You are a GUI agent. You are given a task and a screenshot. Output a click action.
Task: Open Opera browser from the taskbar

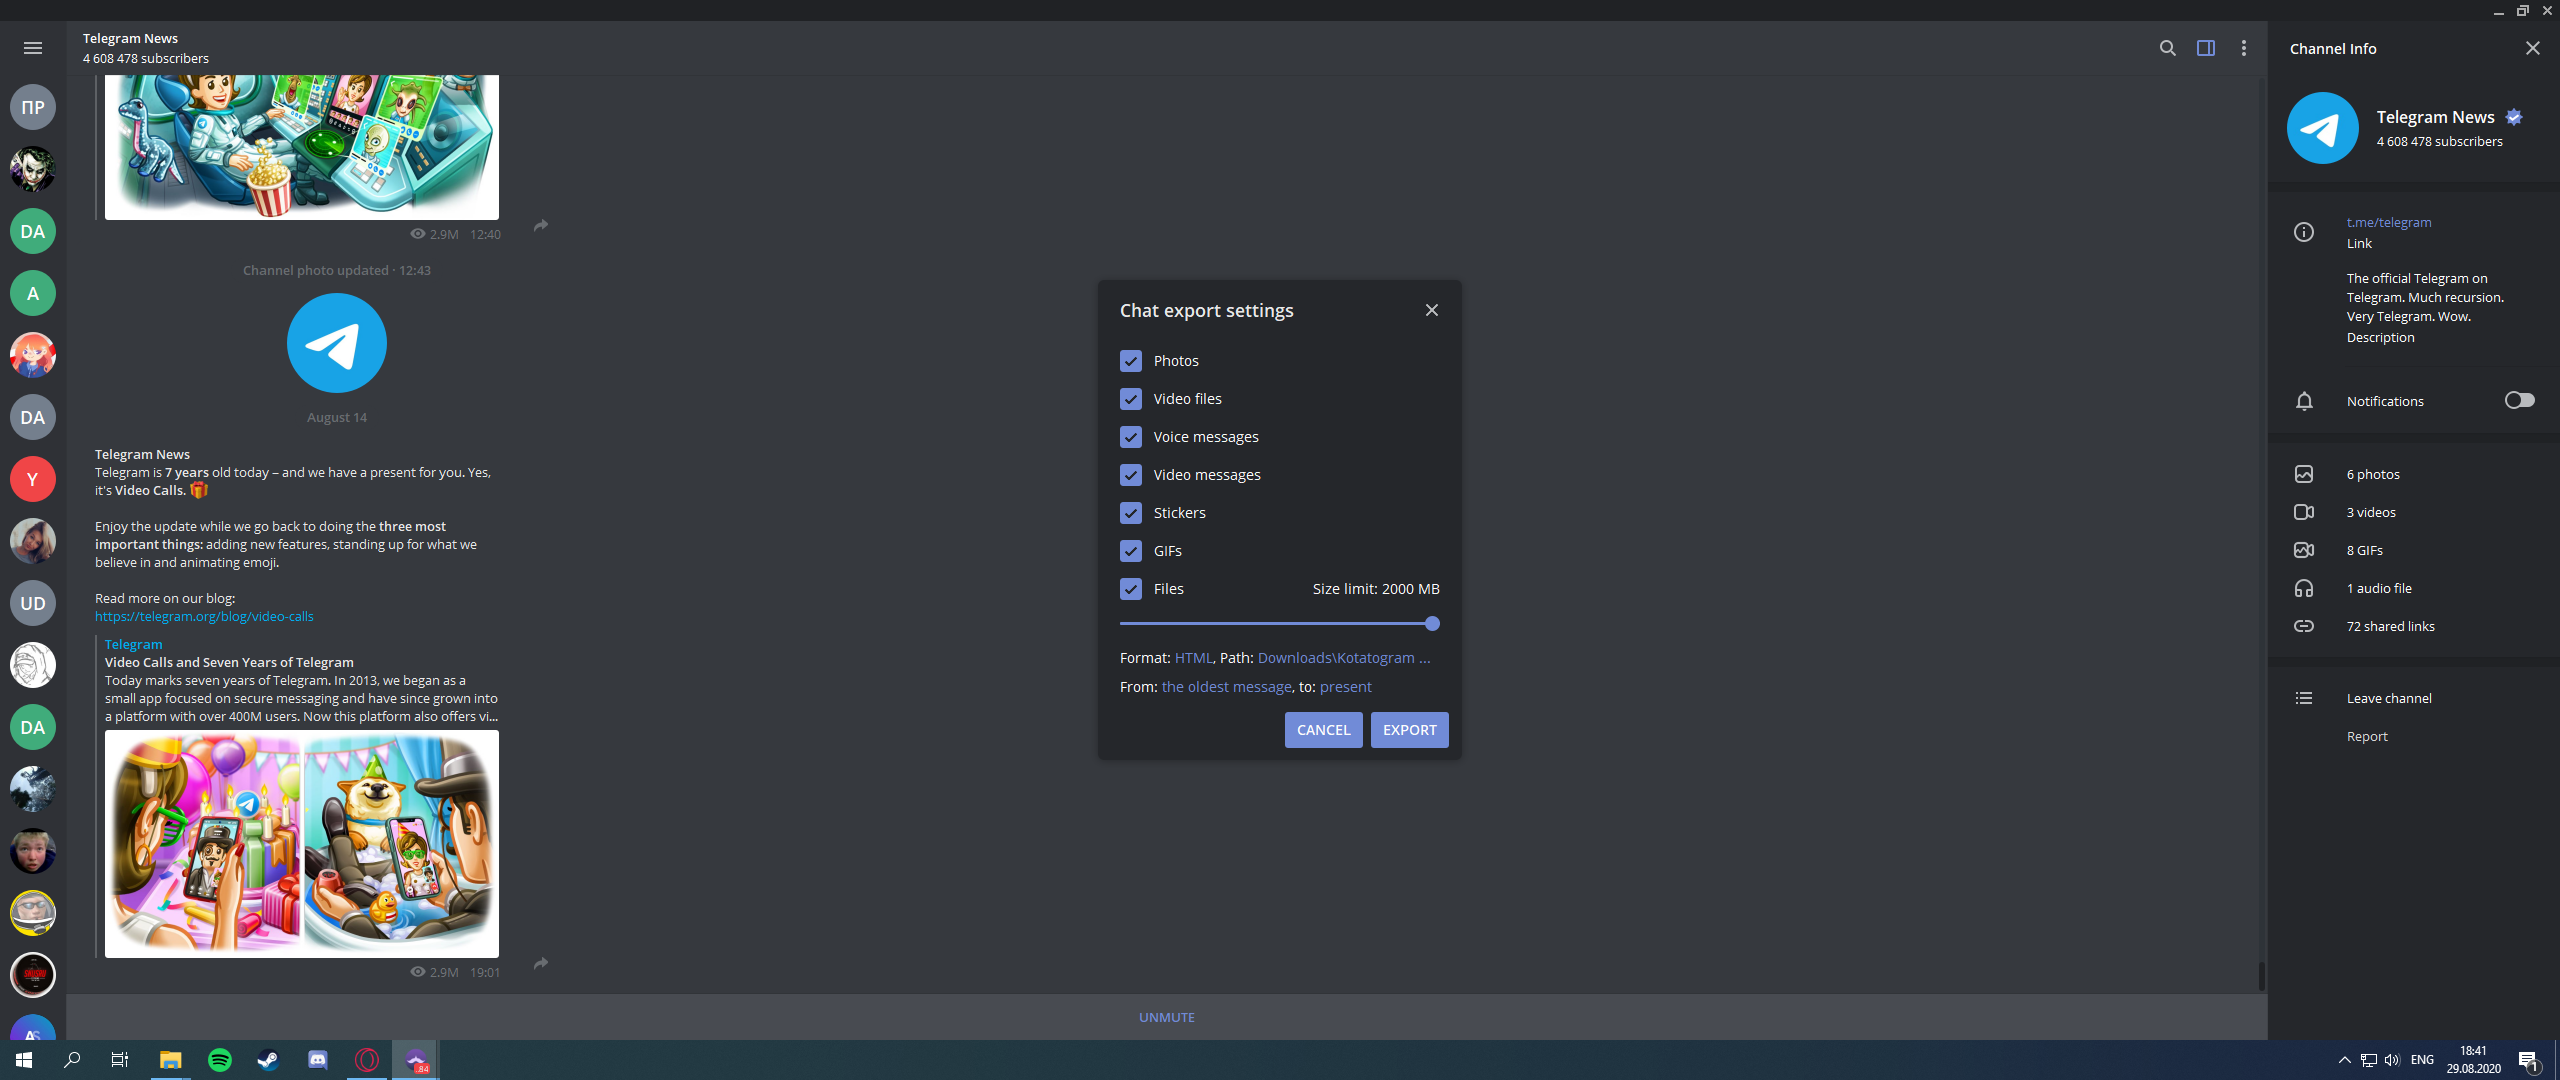(366, 1060)
